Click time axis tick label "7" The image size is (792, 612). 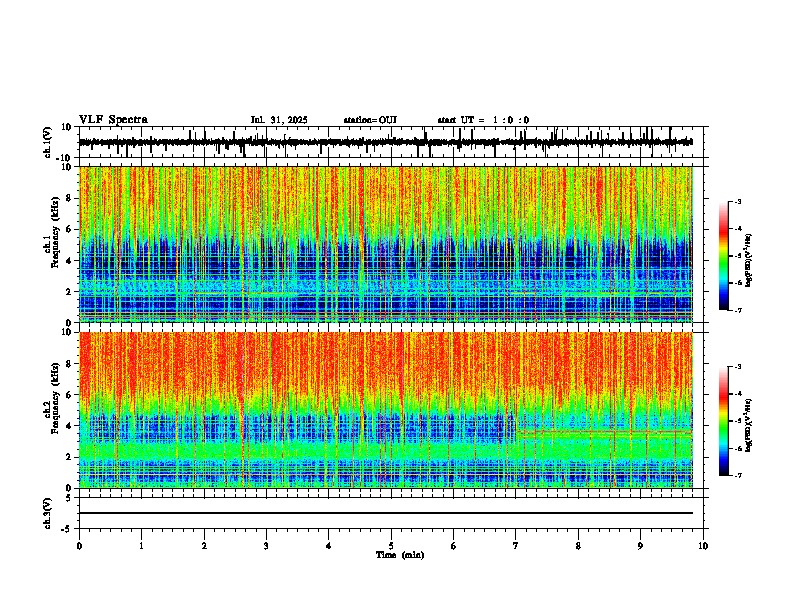point(515,546)
